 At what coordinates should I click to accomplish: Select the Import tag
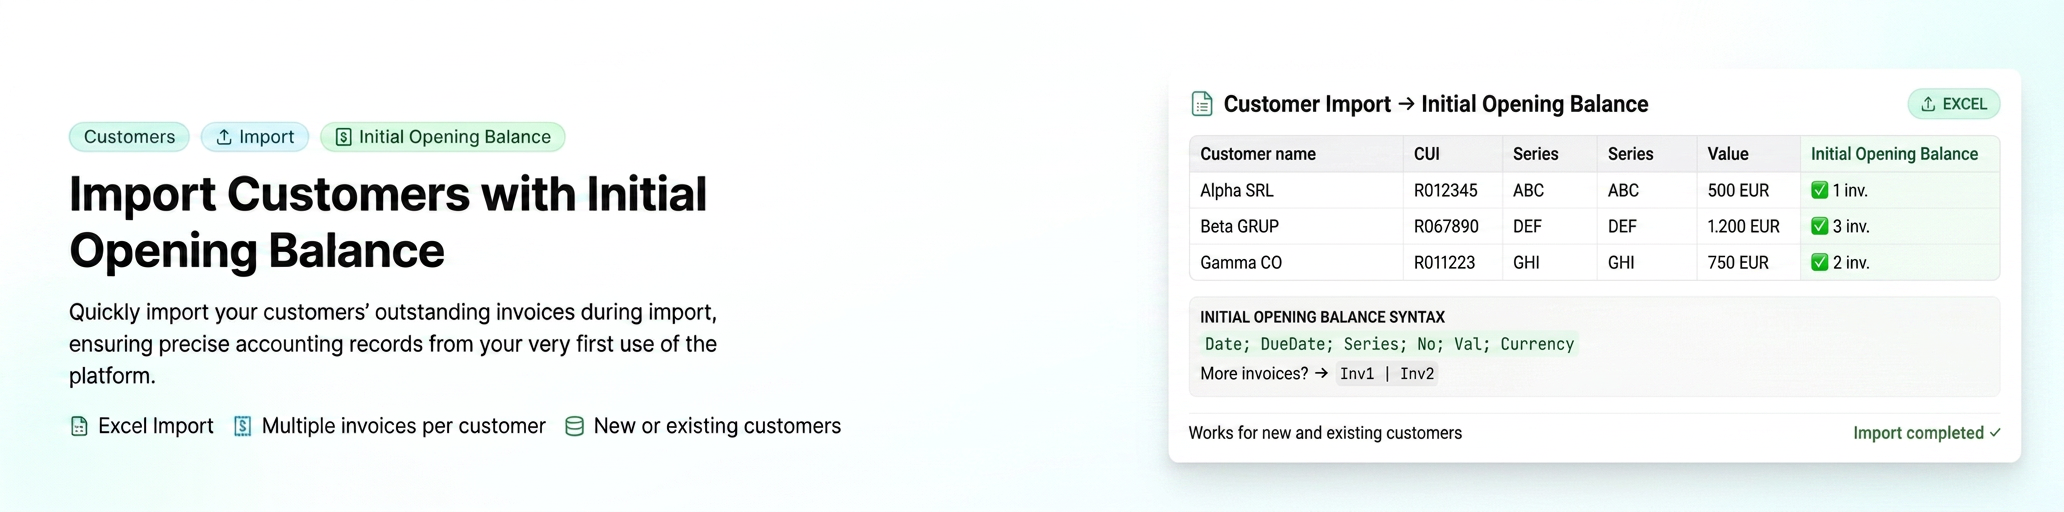(255, 137)
